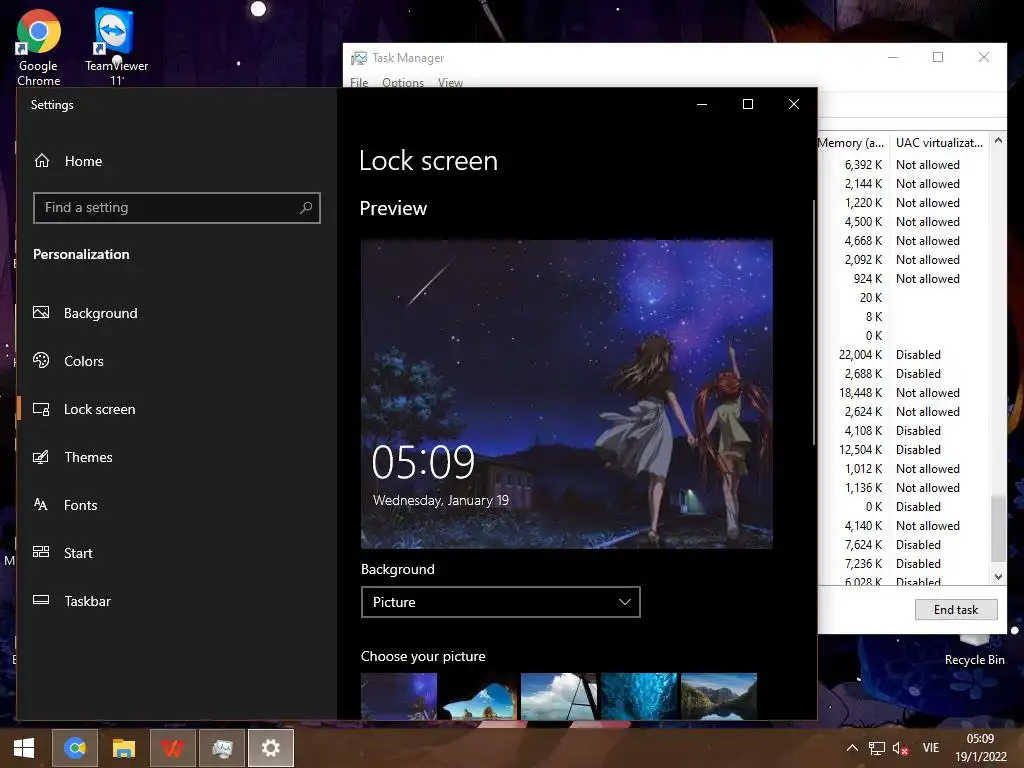The height and width of the screenshot is (768, 1024).
Task: Select the row with 7,624 K memory
Action: tap(904, 545)
